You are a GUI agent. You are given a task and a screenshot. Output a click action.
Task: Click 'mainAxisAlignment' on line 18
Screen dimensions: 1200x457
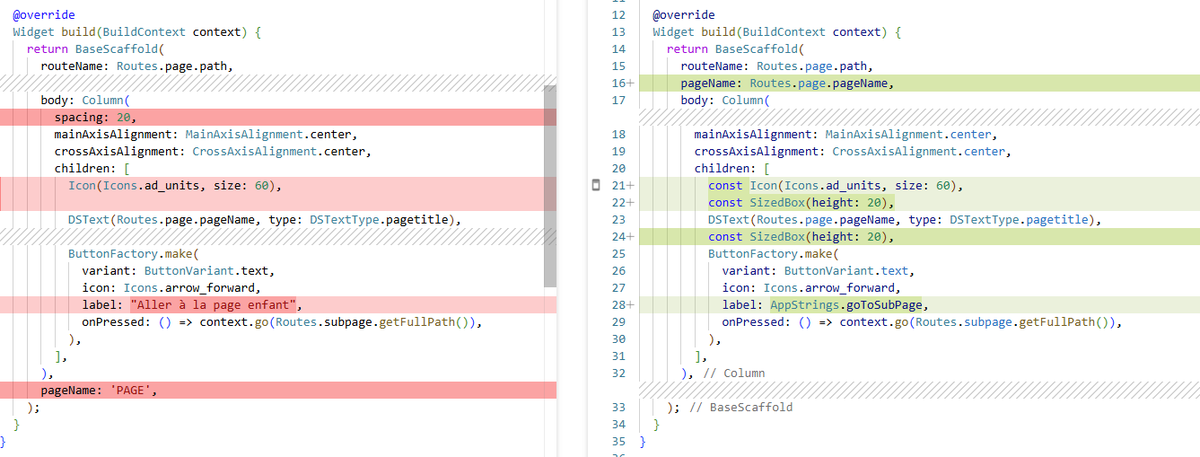point(756,134)
